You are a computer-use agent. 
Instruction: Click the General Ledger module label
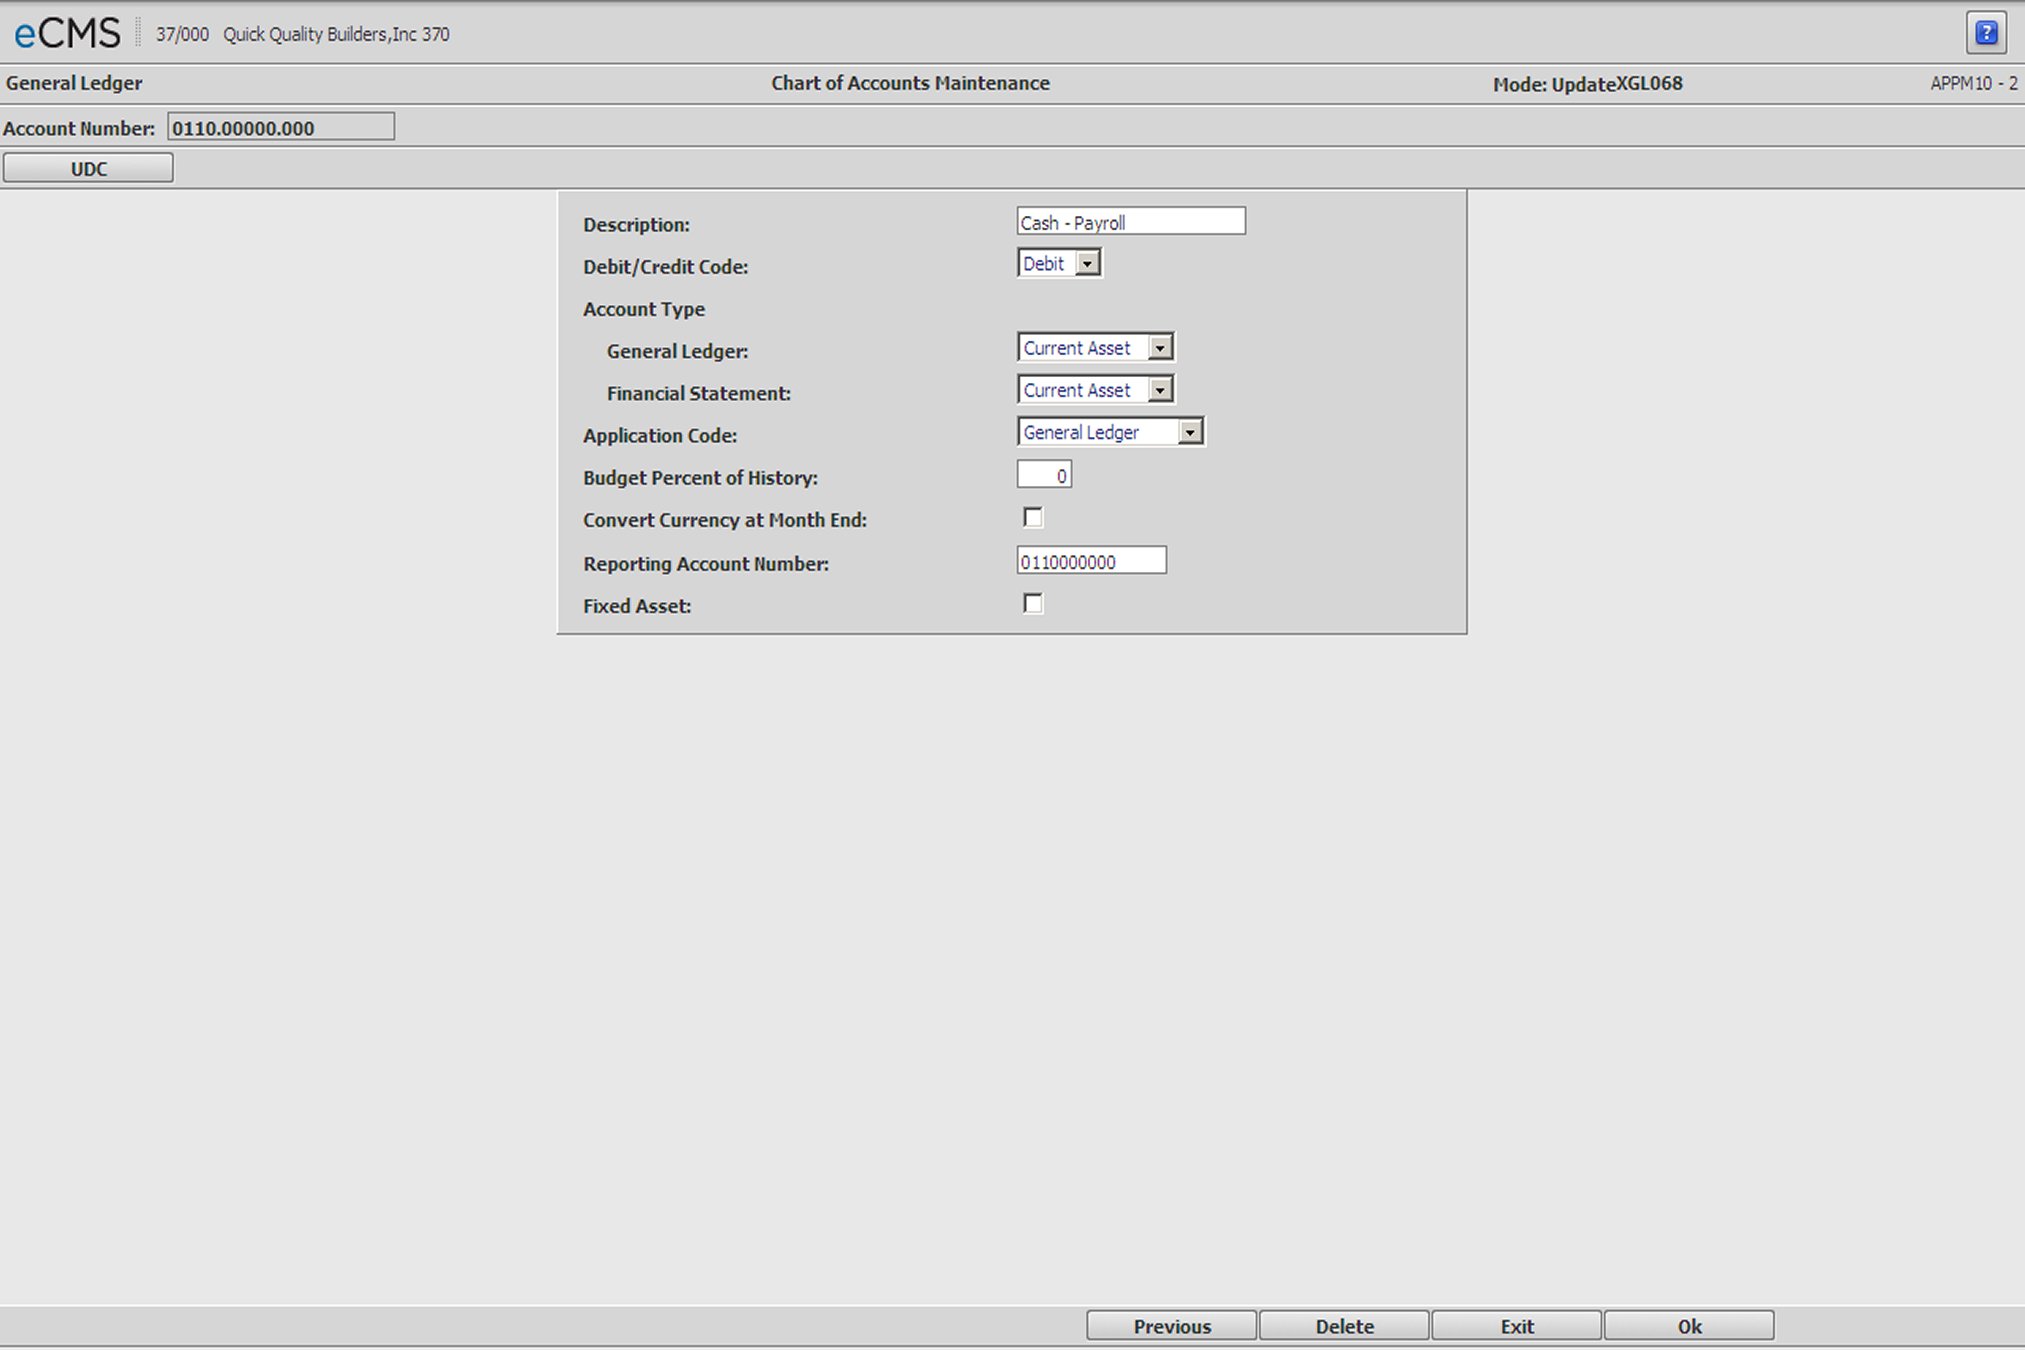[74, 83]
